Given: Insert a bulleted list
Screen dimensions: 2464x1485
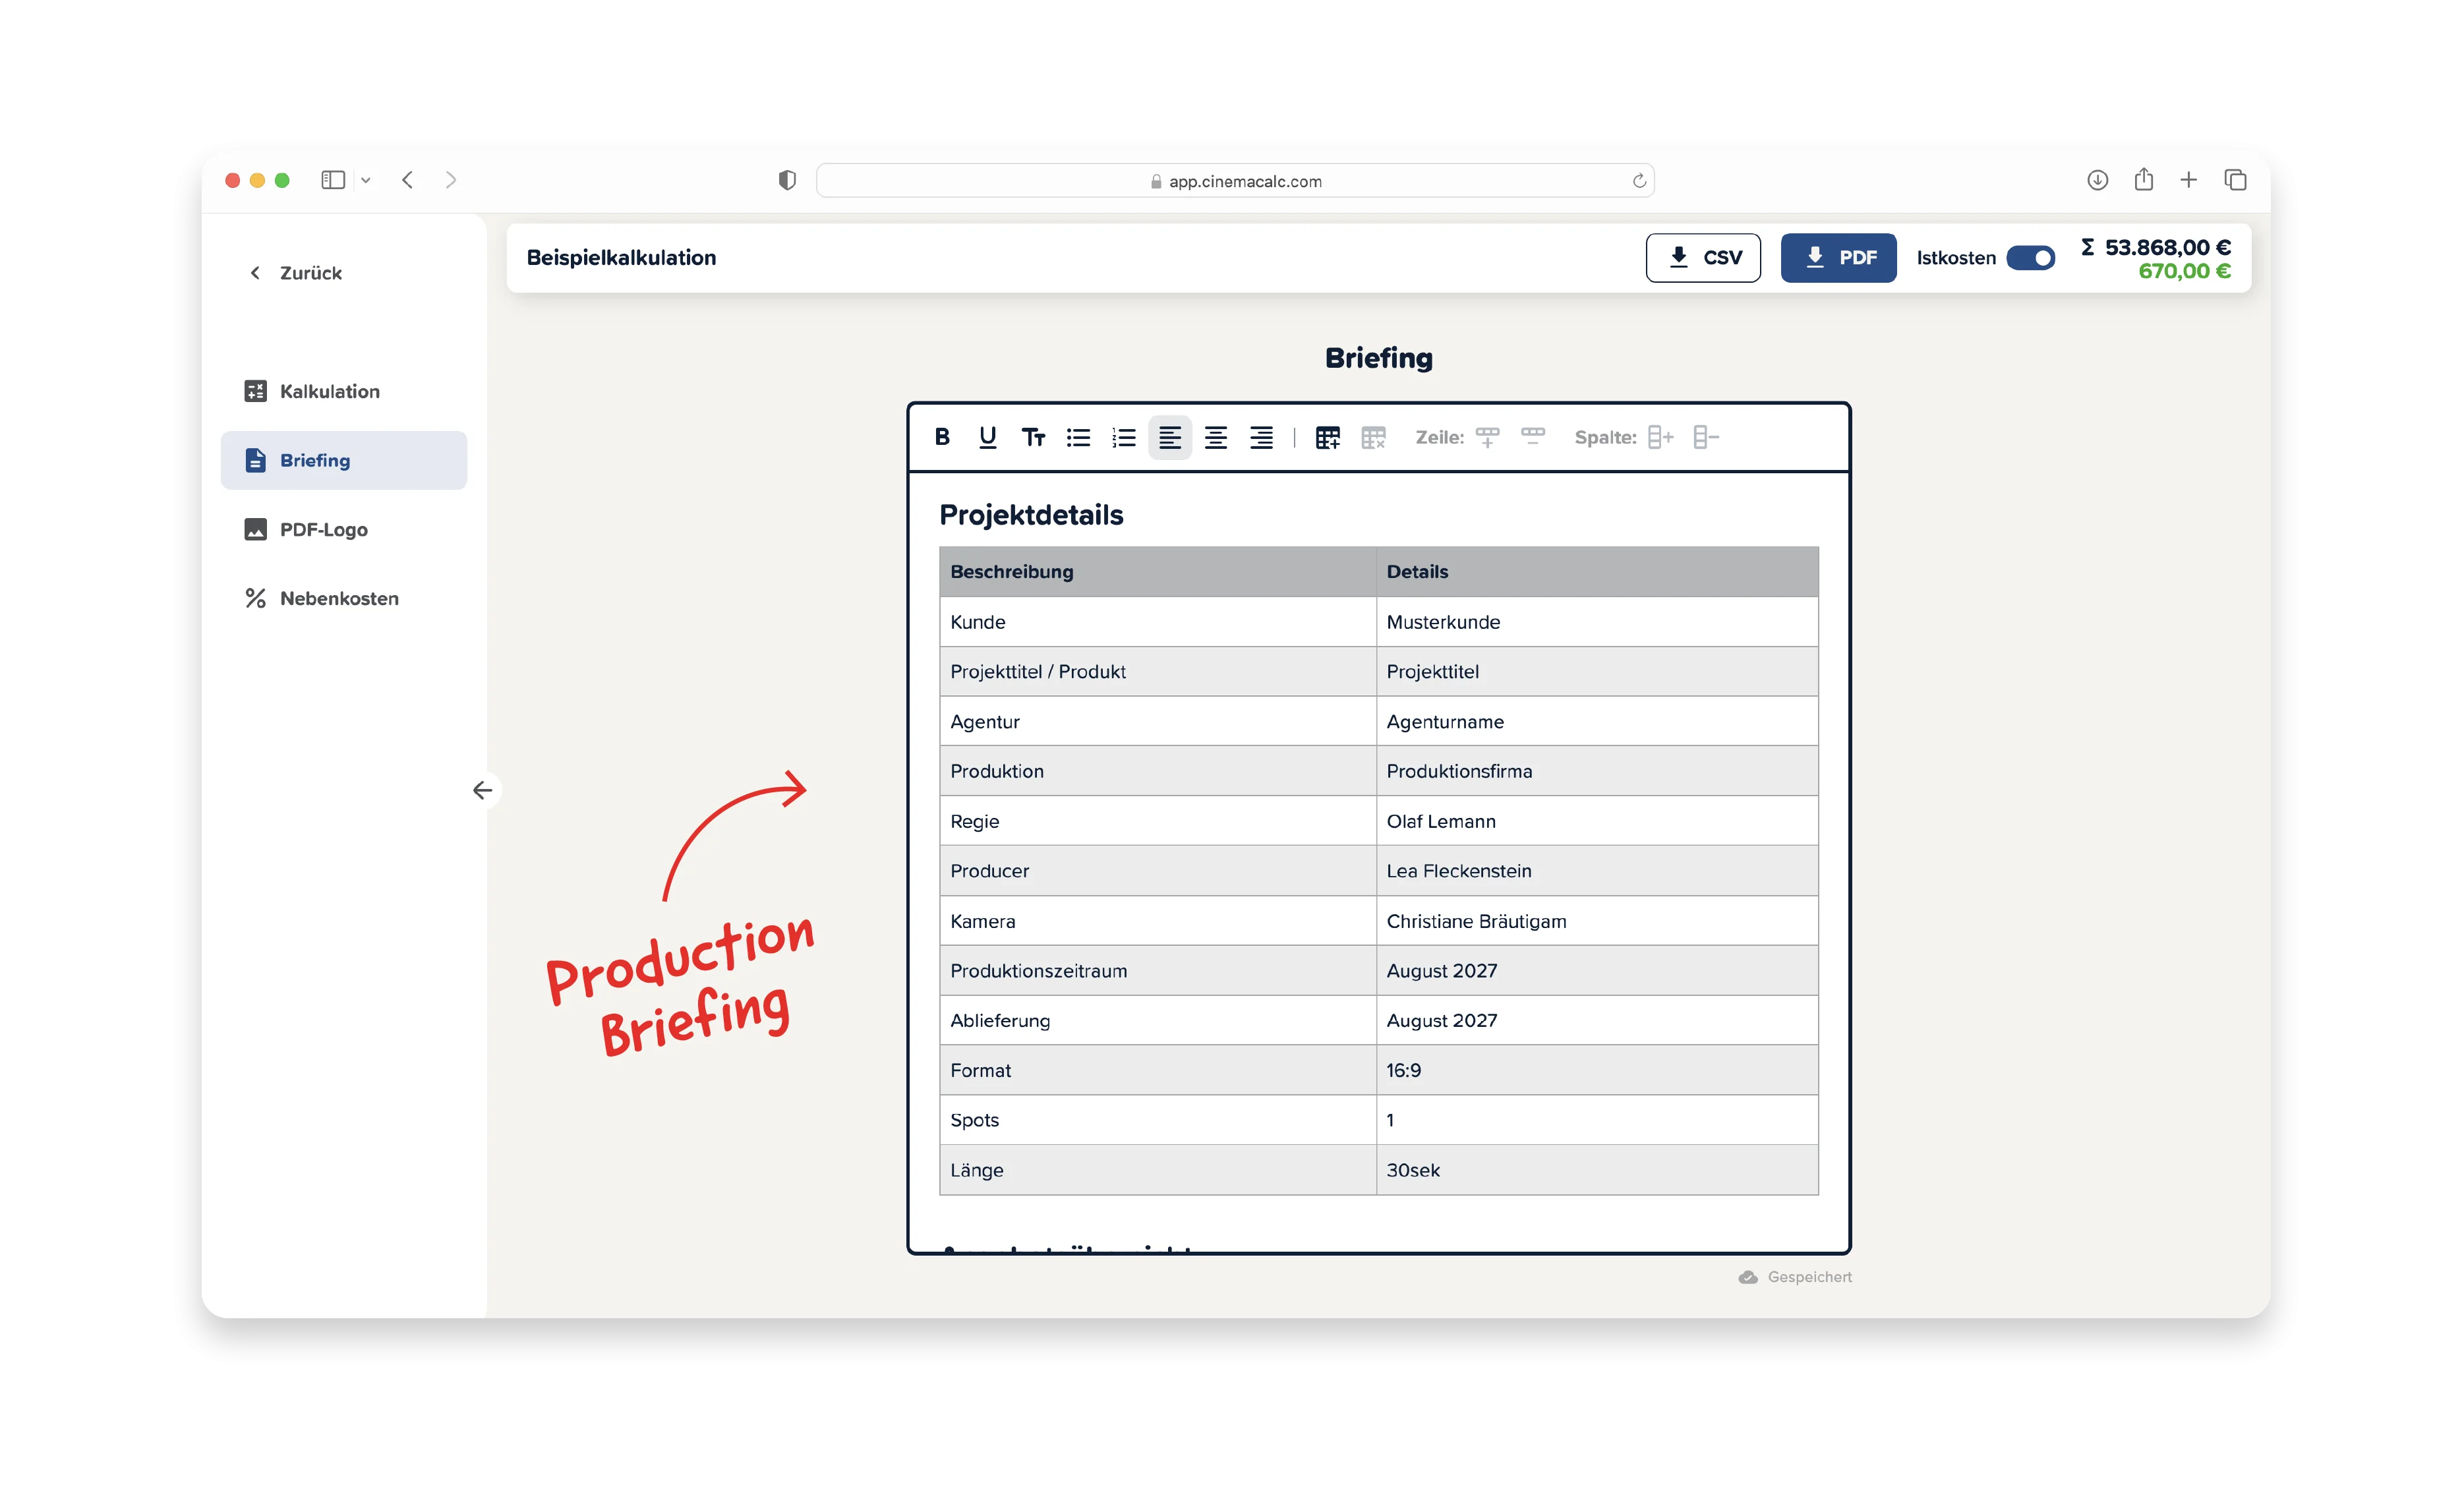Looking at the screenshot, I should pyautogui.click(x=1078, y=437).
